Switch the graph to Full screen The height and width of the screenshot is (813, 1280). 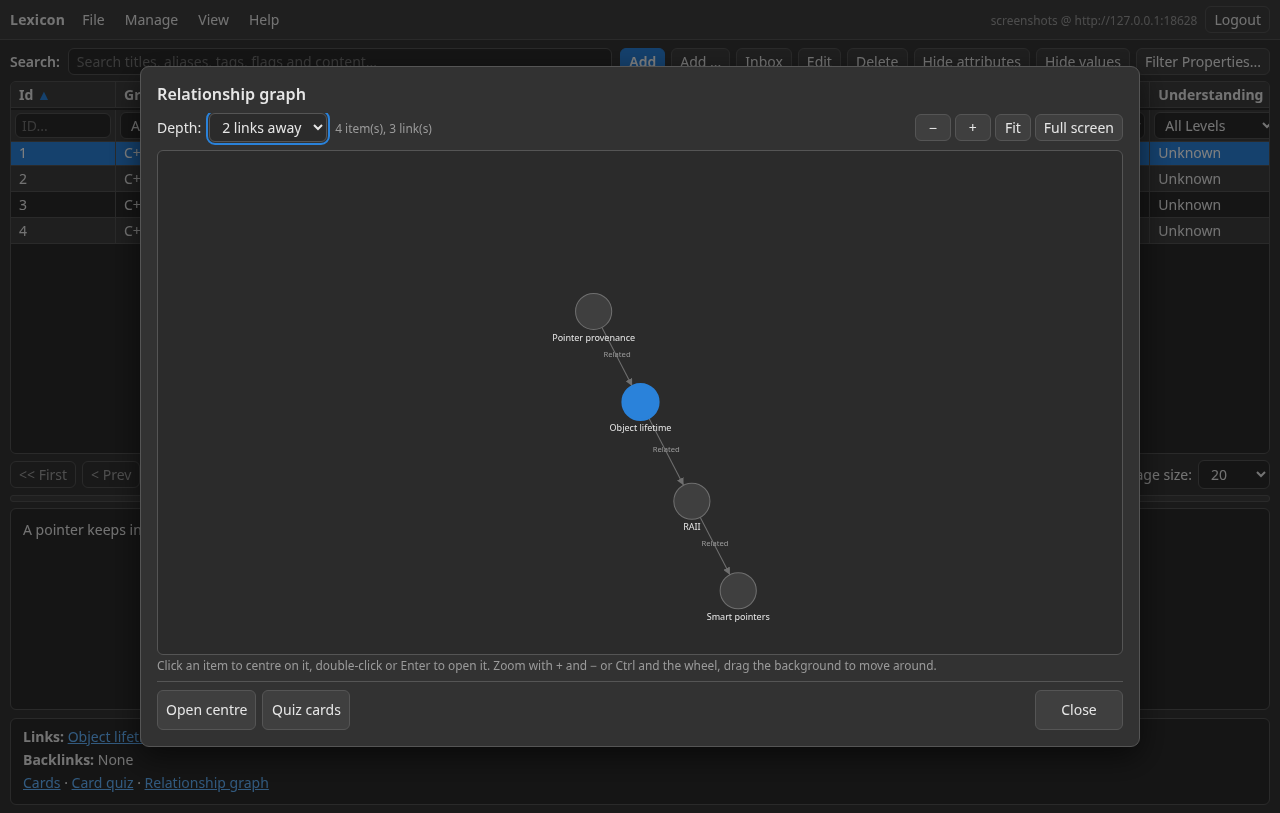tap(1079, 128)
